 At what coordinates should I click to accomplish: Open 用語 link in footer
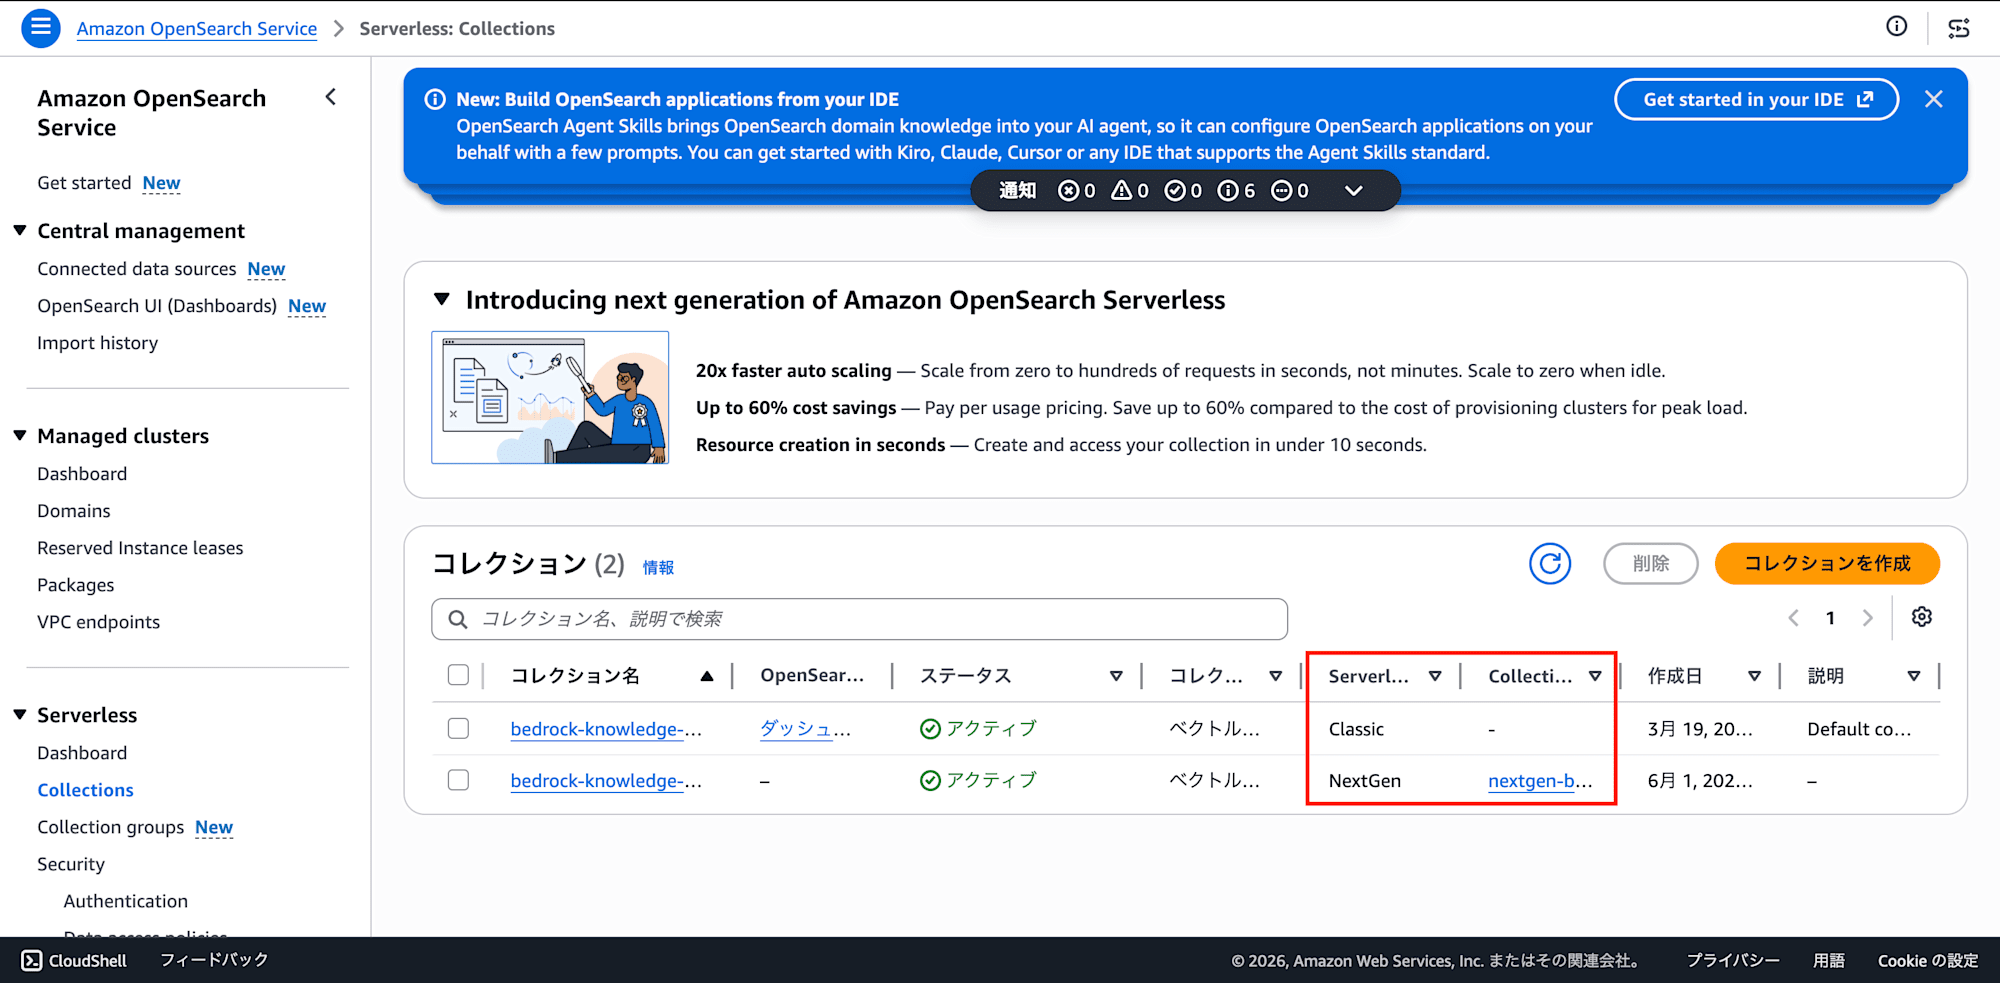click(1829, 960)
